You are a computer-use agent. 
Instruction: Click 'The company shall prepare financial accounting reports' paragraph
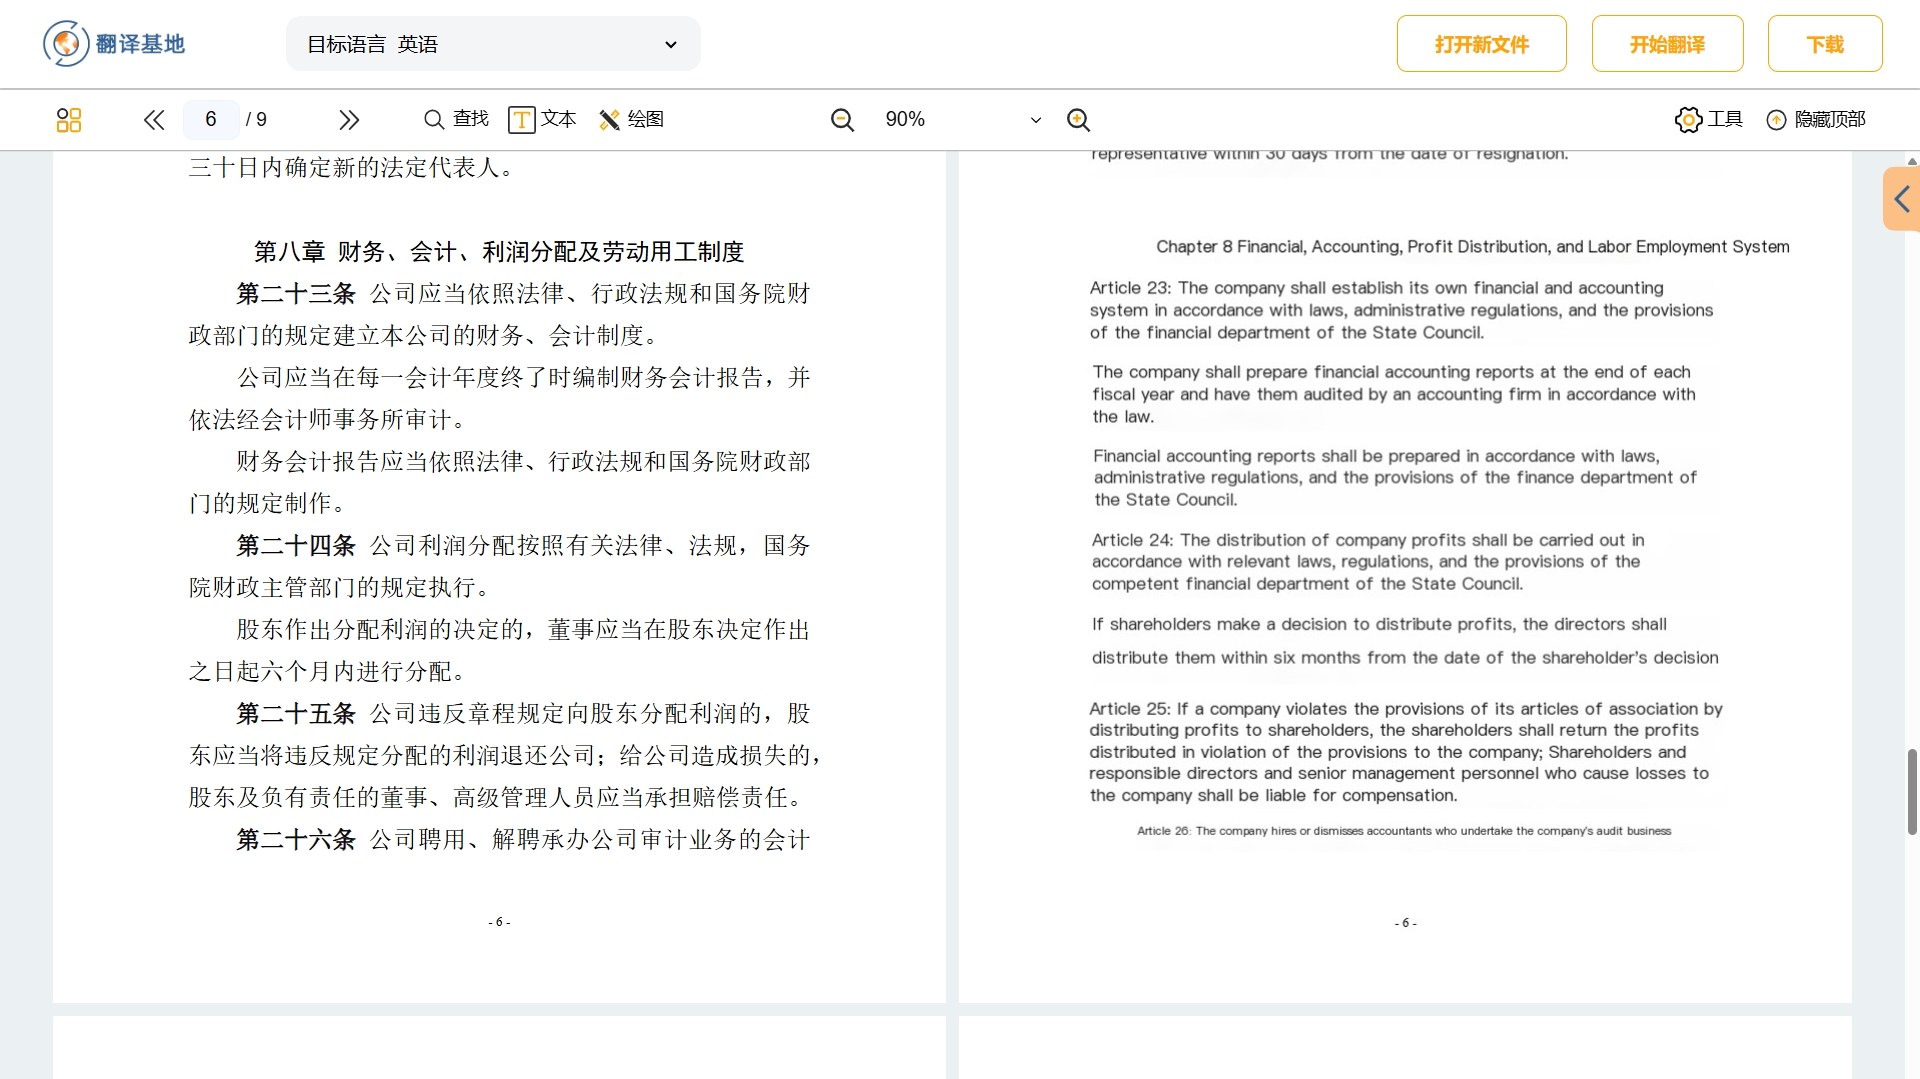pyautogui.click(x=1394, y=394)
